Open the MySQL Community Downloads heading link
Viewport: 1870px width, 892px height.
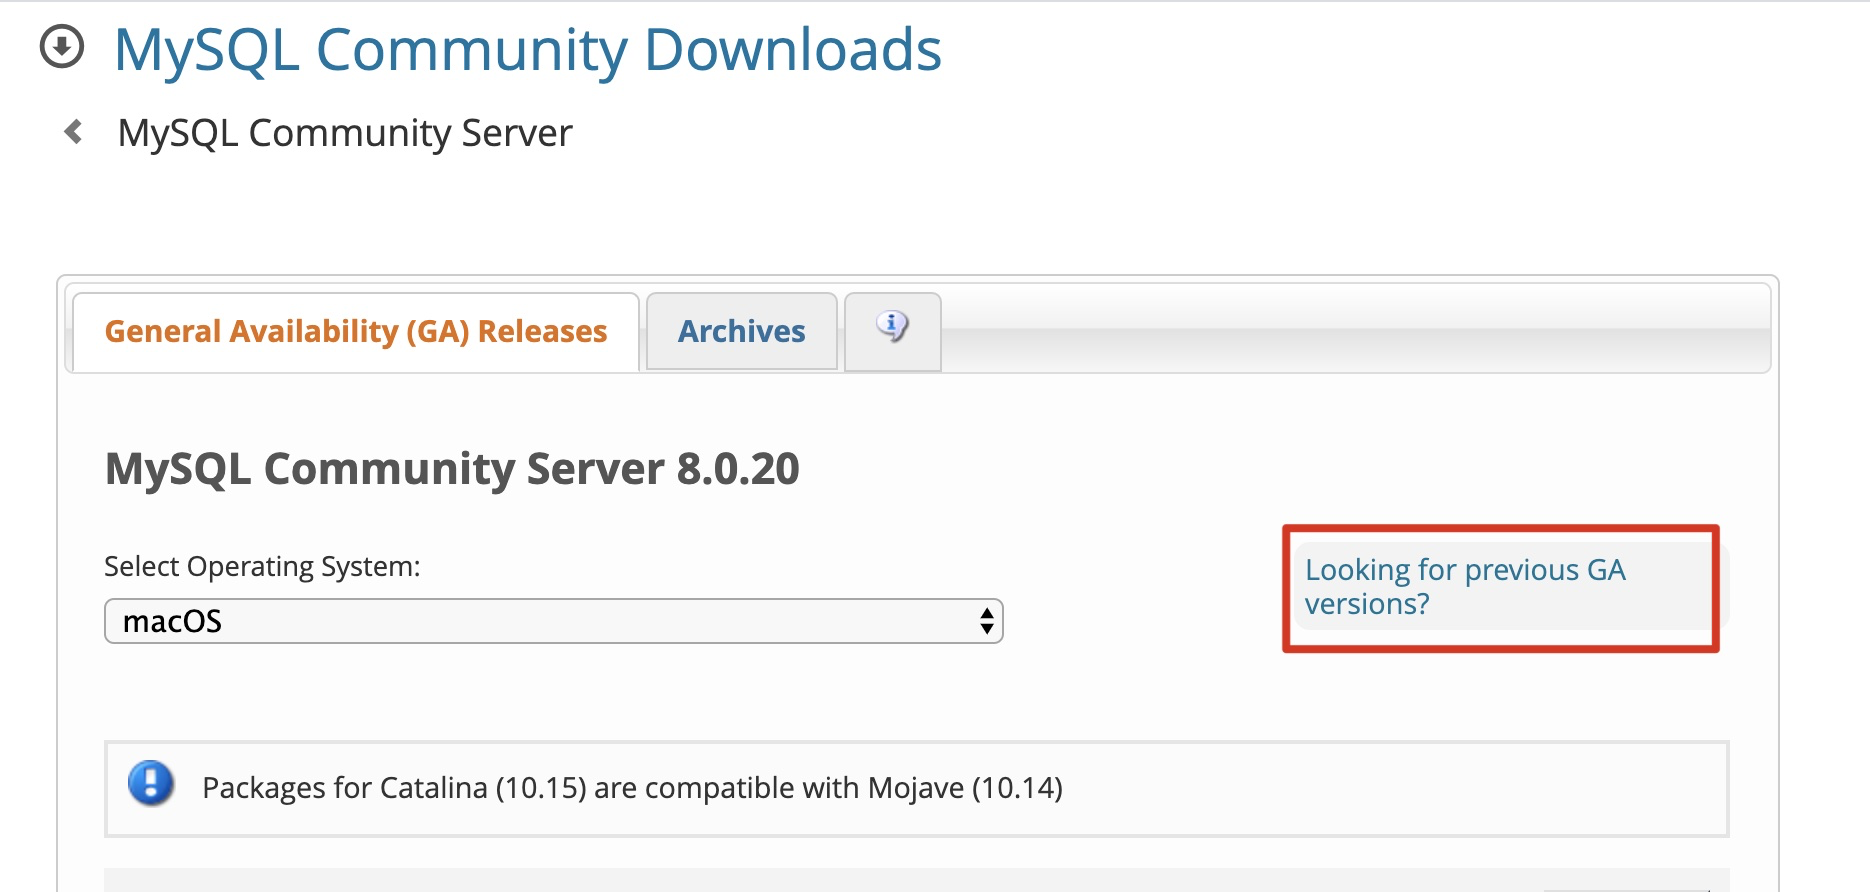pyautogui.click(x=528, y=49)
